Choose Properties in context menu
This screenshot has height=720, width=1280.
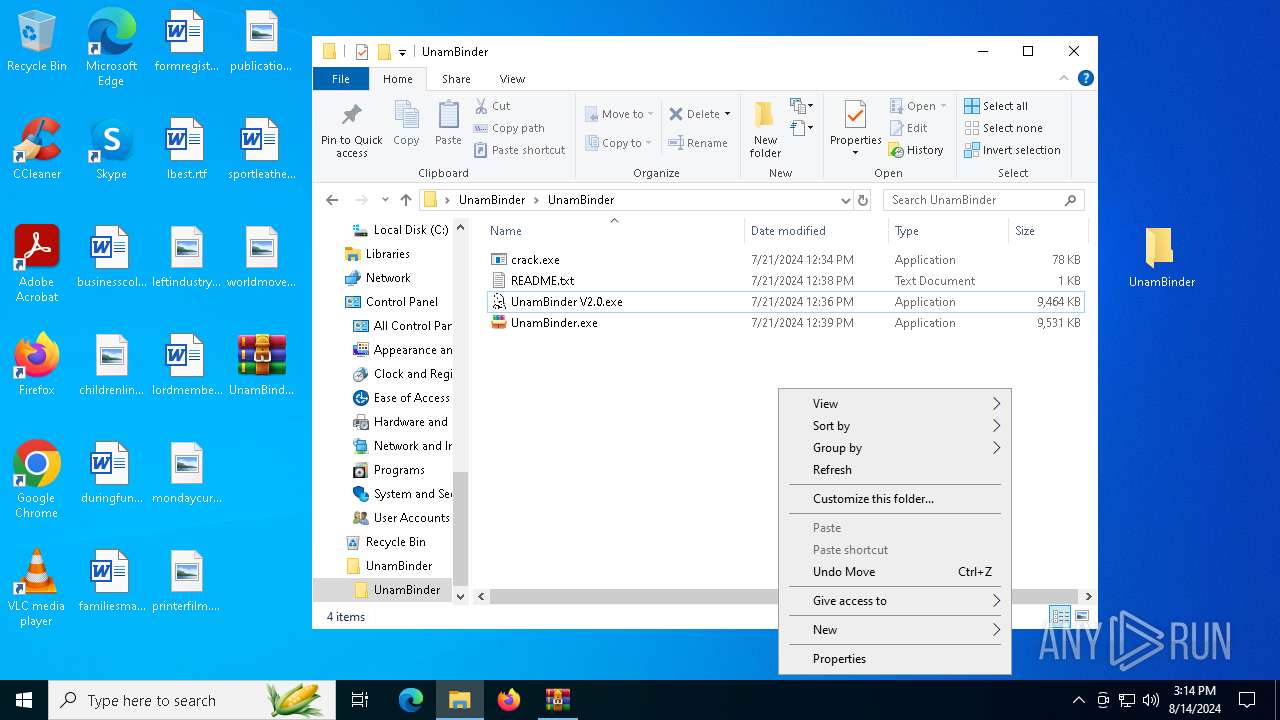pos(895,659)
